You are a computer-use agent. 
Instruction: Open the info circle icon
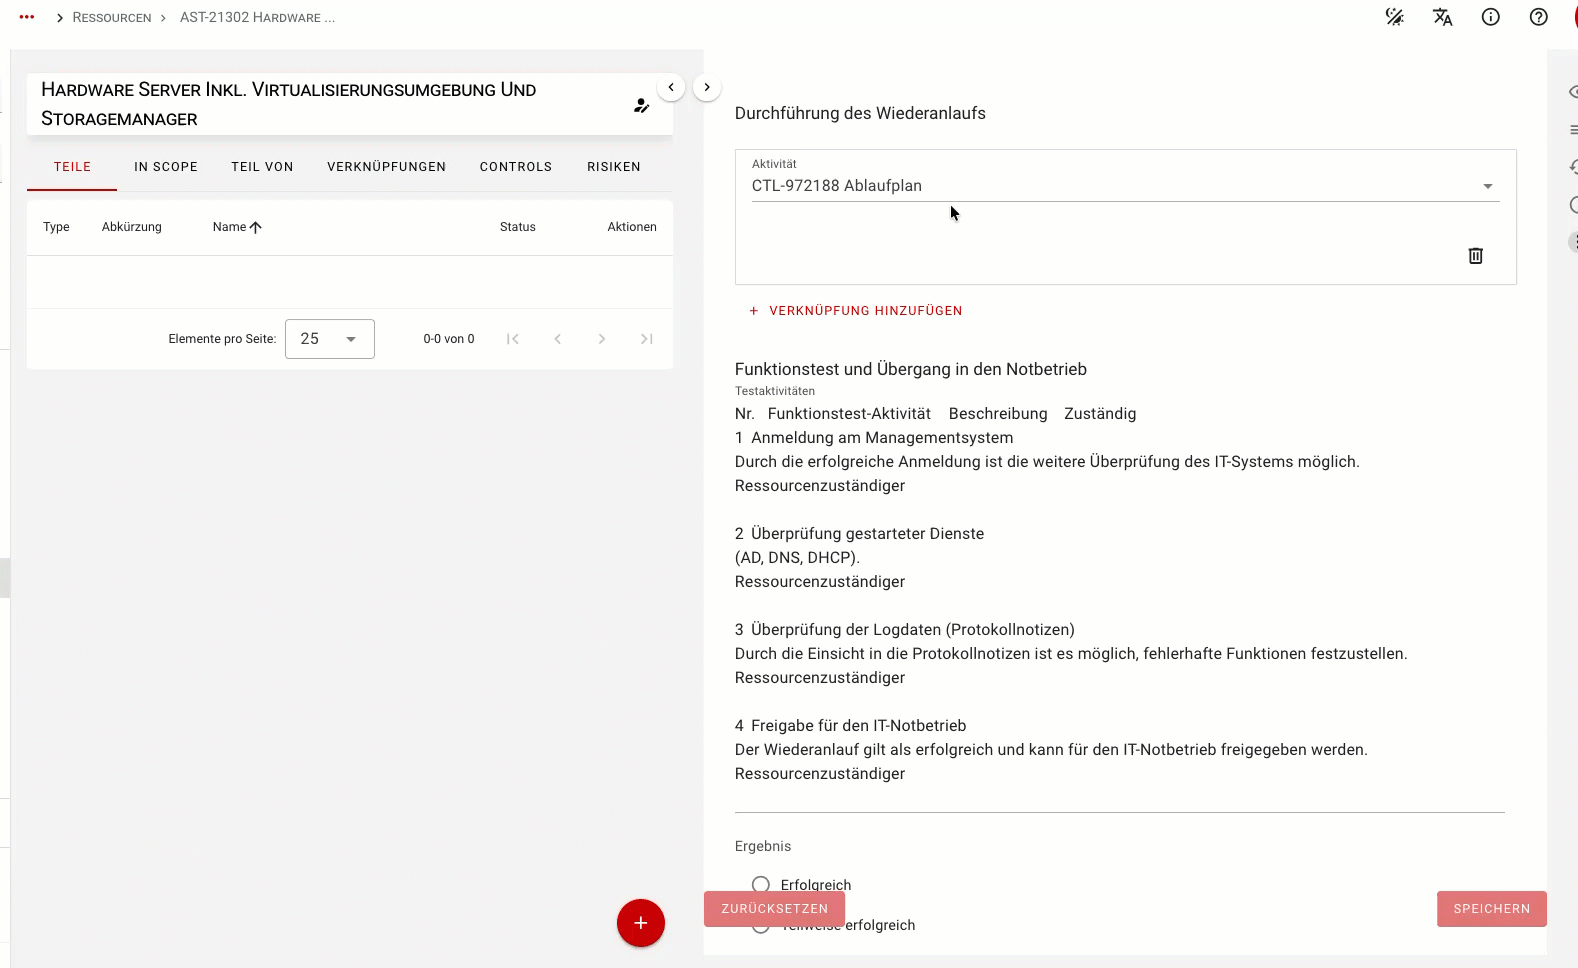[x=1490, y=17]
